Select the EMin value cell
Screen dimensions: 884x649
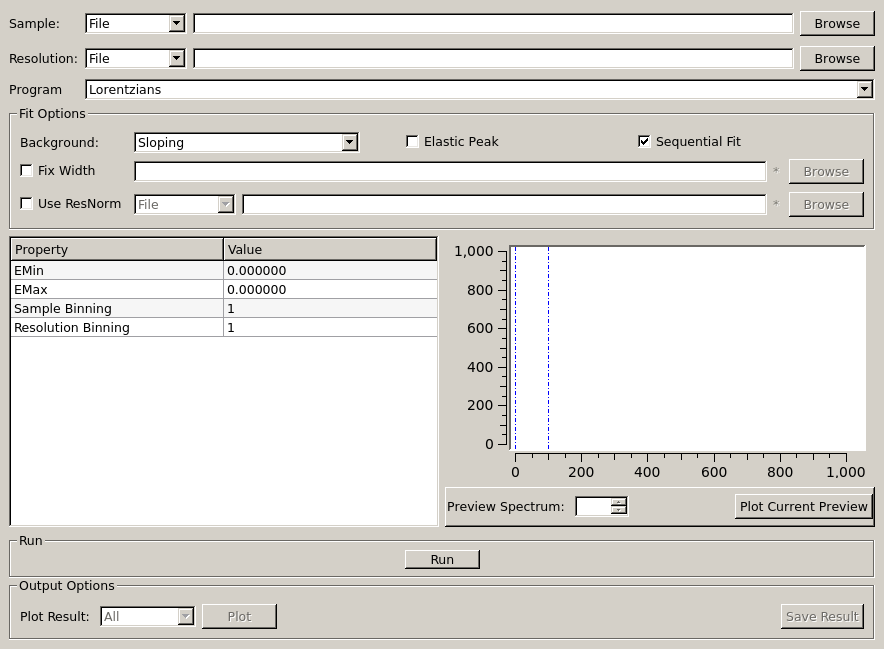point(330,270)
